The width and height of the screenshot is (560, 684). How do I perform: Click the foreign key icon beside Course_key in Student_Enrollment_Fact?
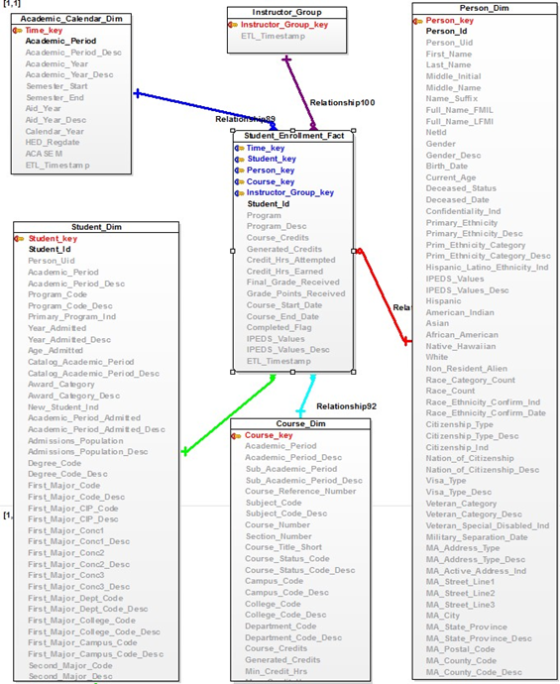tap(239, 182)
